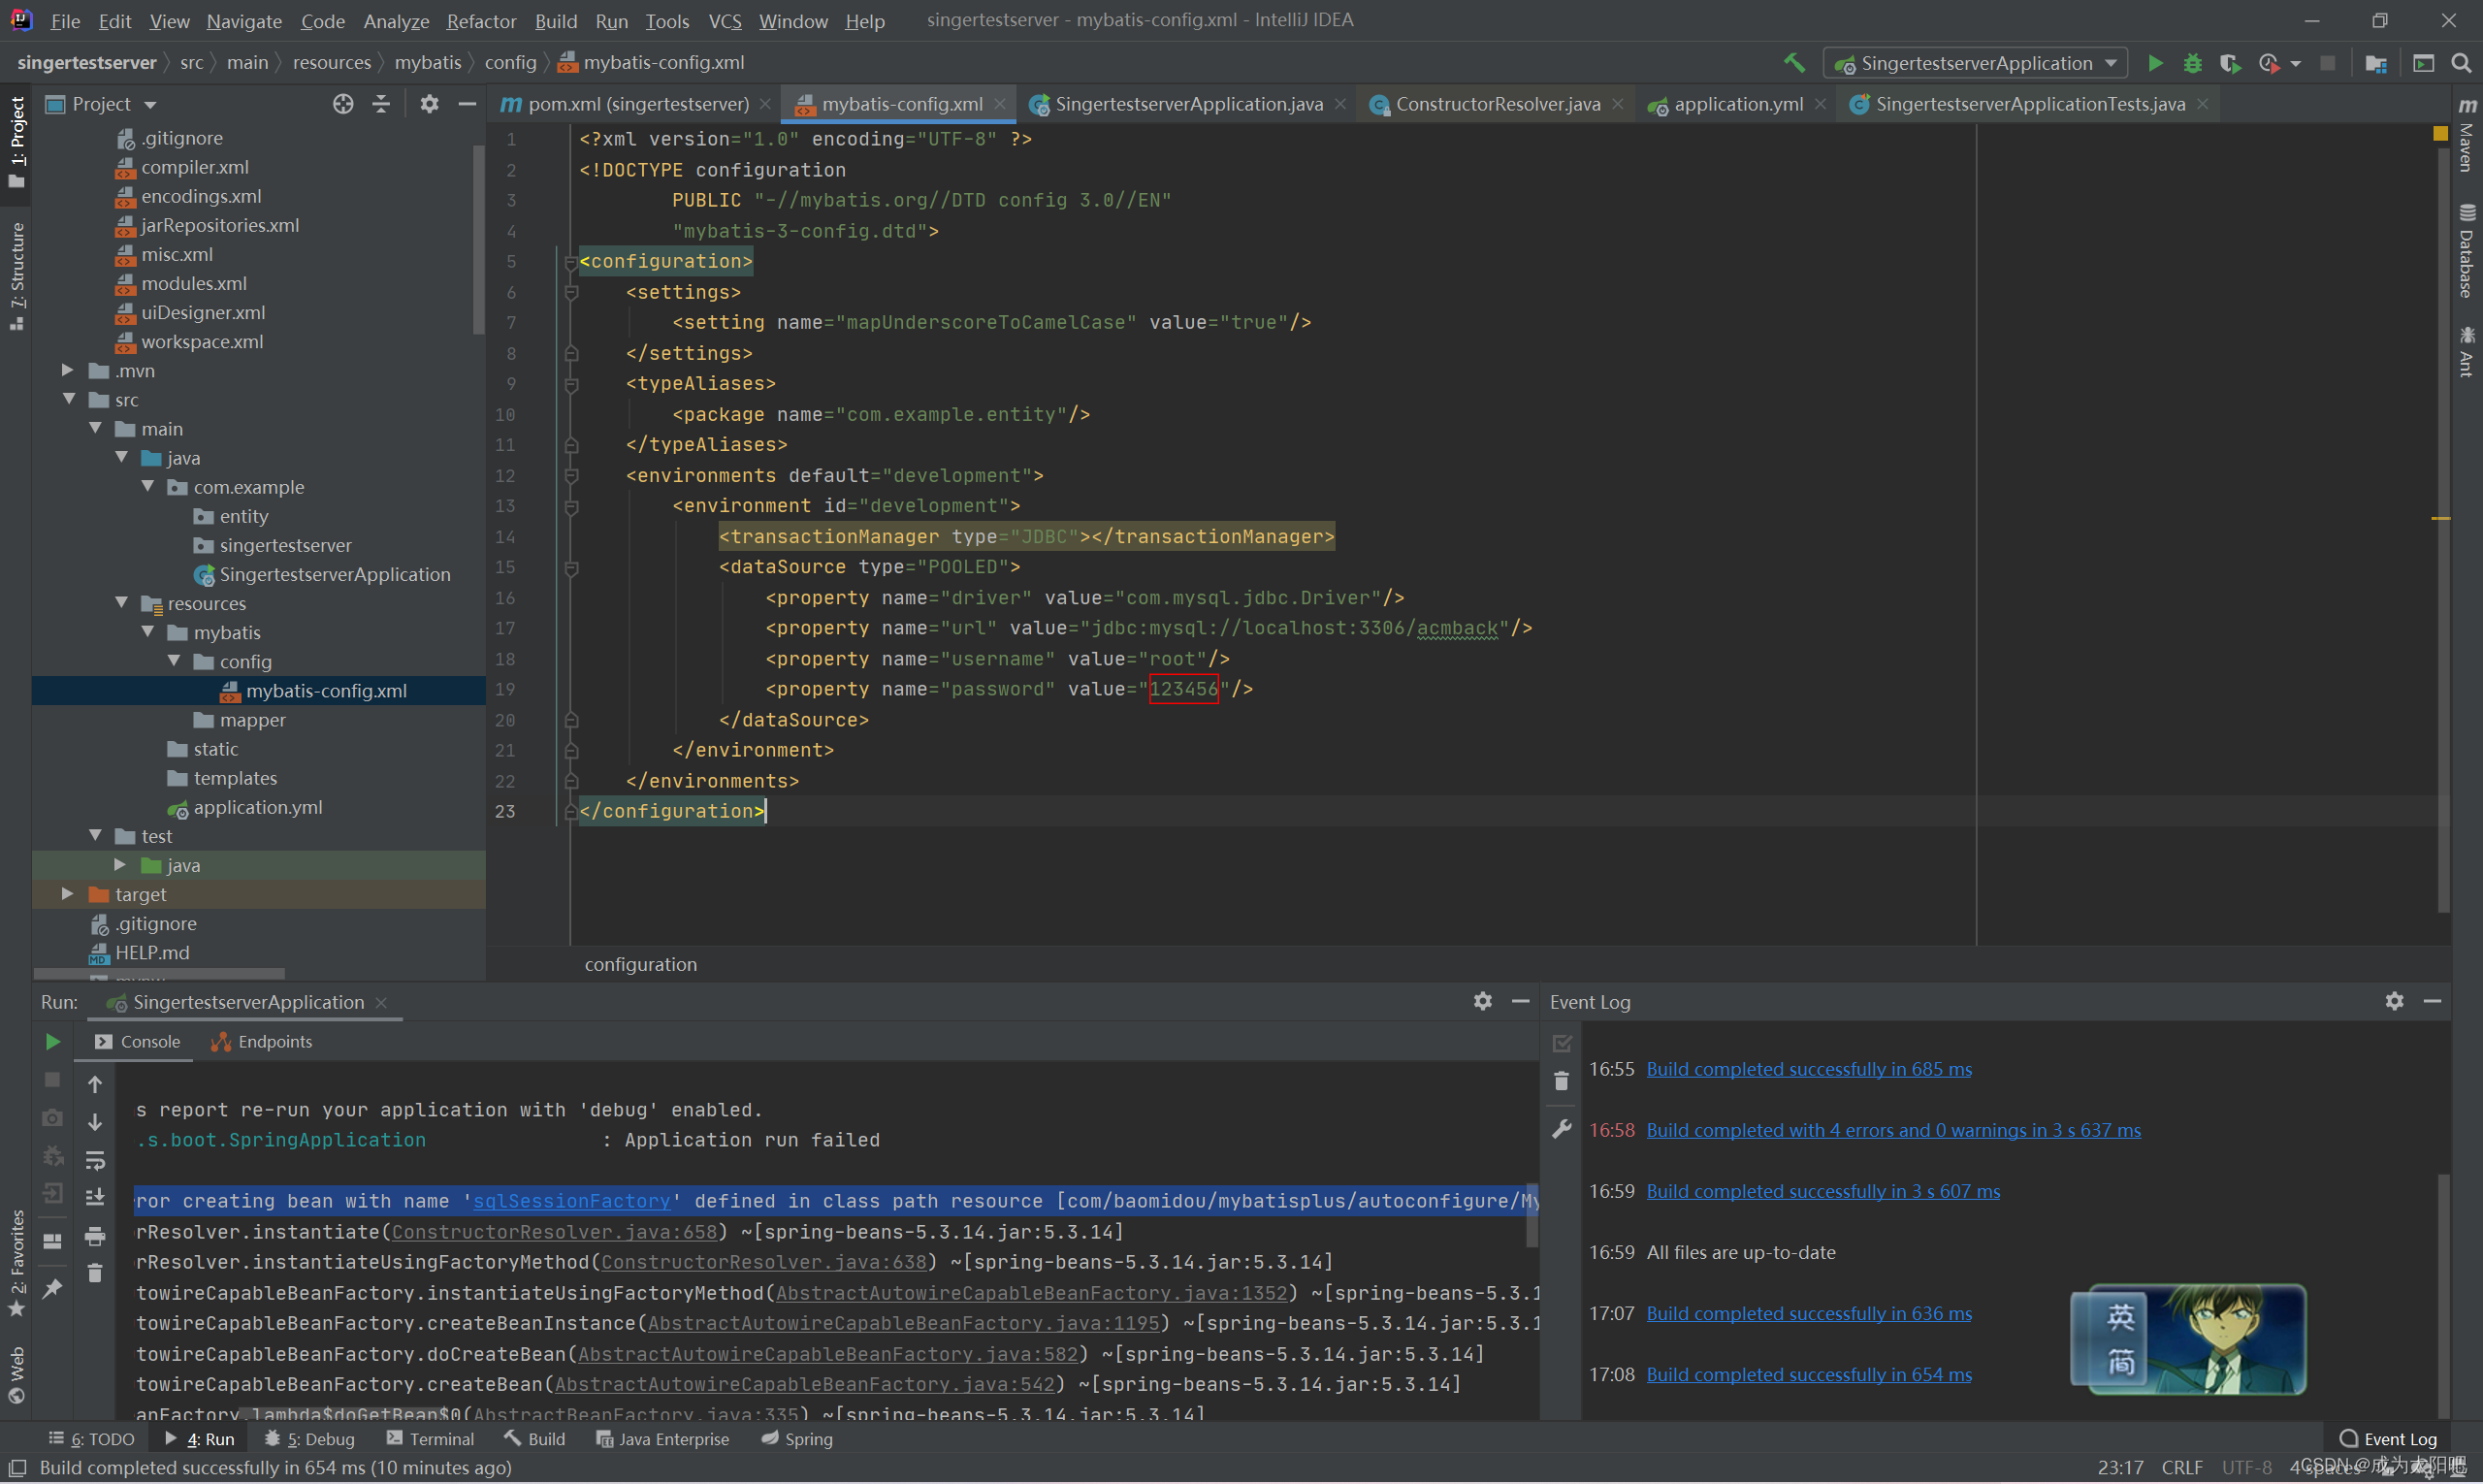The image size is (2483, 1484).
Task: Click the Build project hammer icon
Action: point(1794,63)
